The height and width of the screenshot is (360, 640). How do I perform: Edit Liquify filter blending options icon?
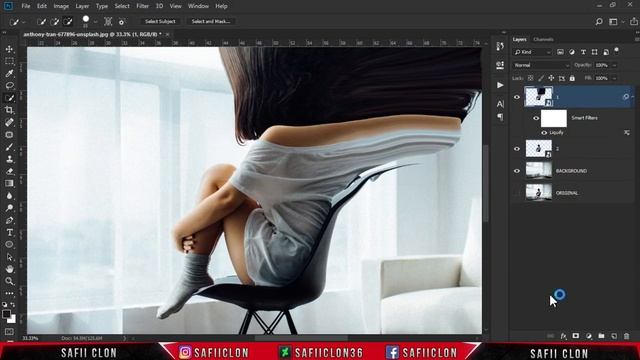(627, 133)
